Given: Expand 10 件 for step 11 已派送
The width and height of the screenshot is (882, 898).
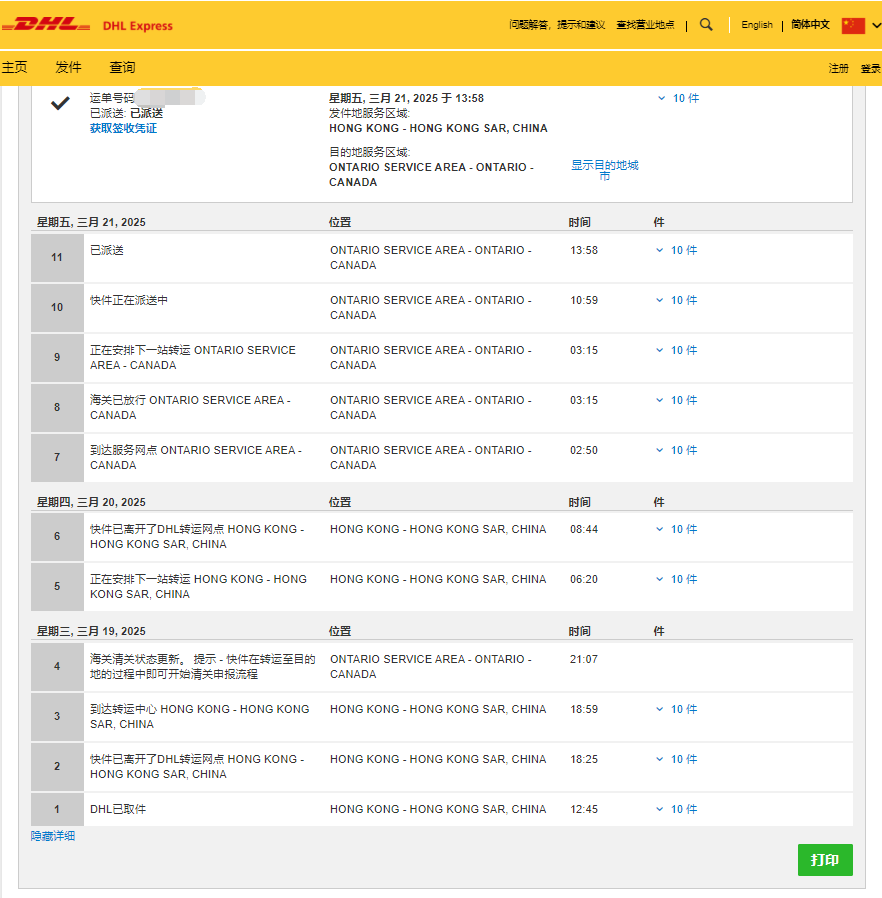Looking at the screenshot, I should click(677, 250).
